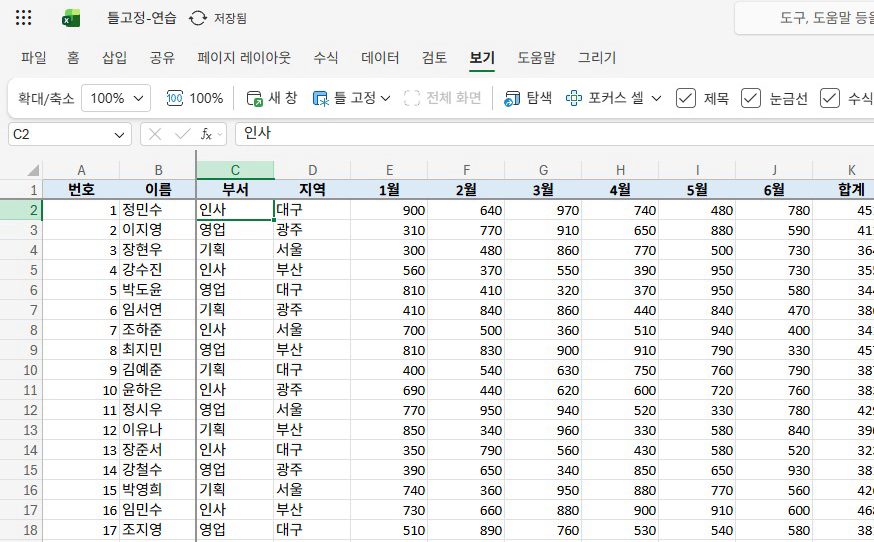Click the 저장됨 status text

230,18
